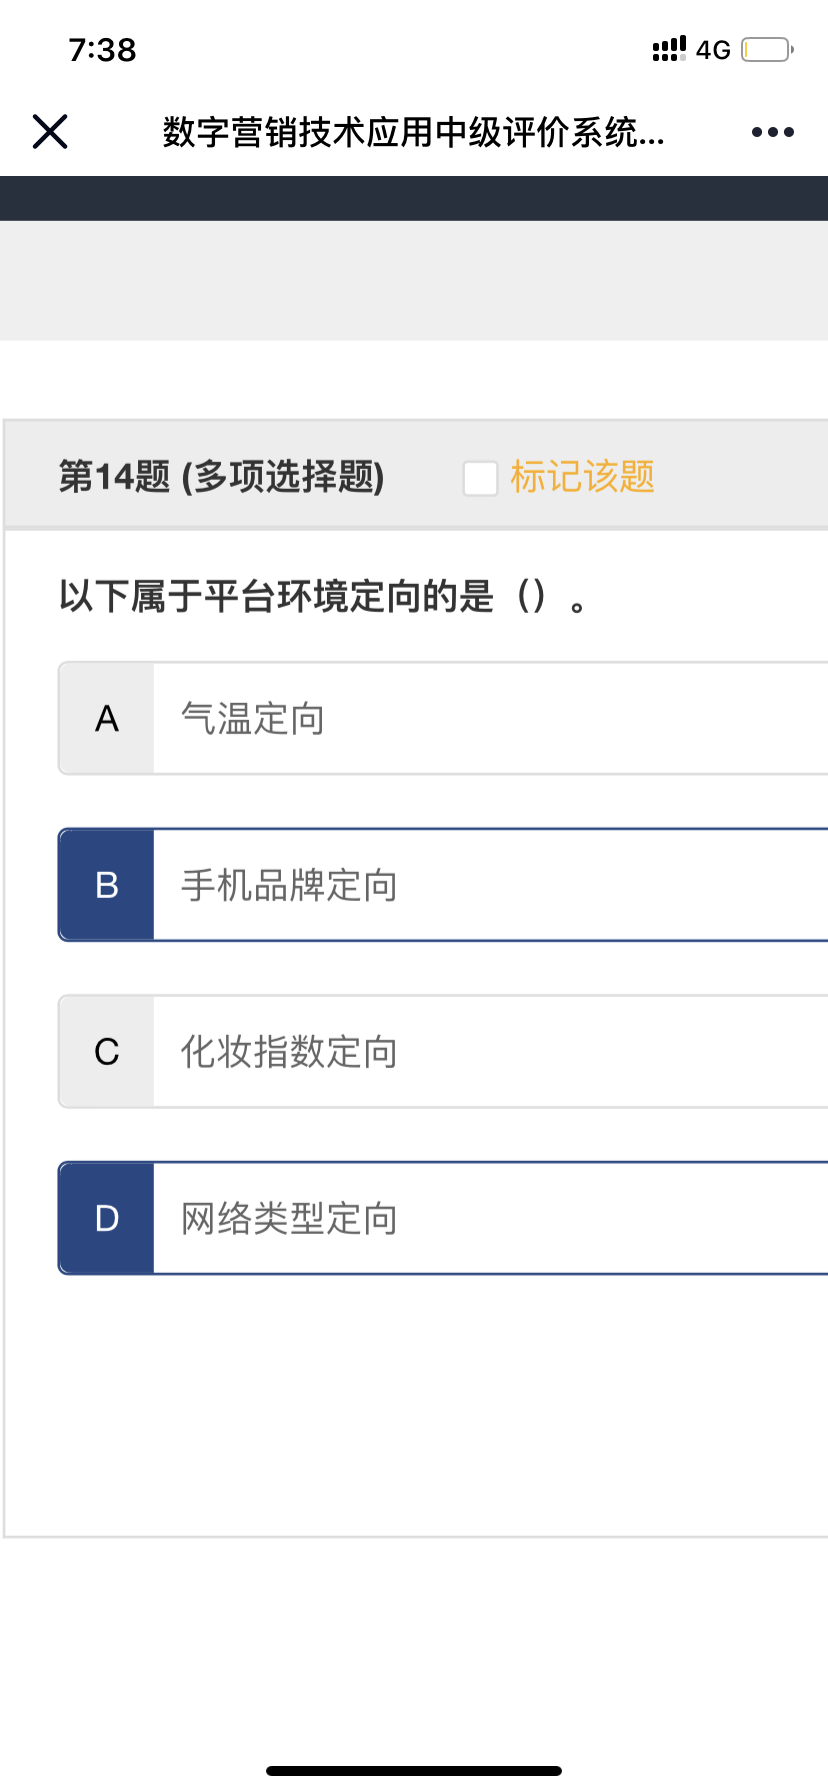Click the 网络类型定向 answer text
The height and width of the screenshot is (1792, 828).
(289, 1219)
